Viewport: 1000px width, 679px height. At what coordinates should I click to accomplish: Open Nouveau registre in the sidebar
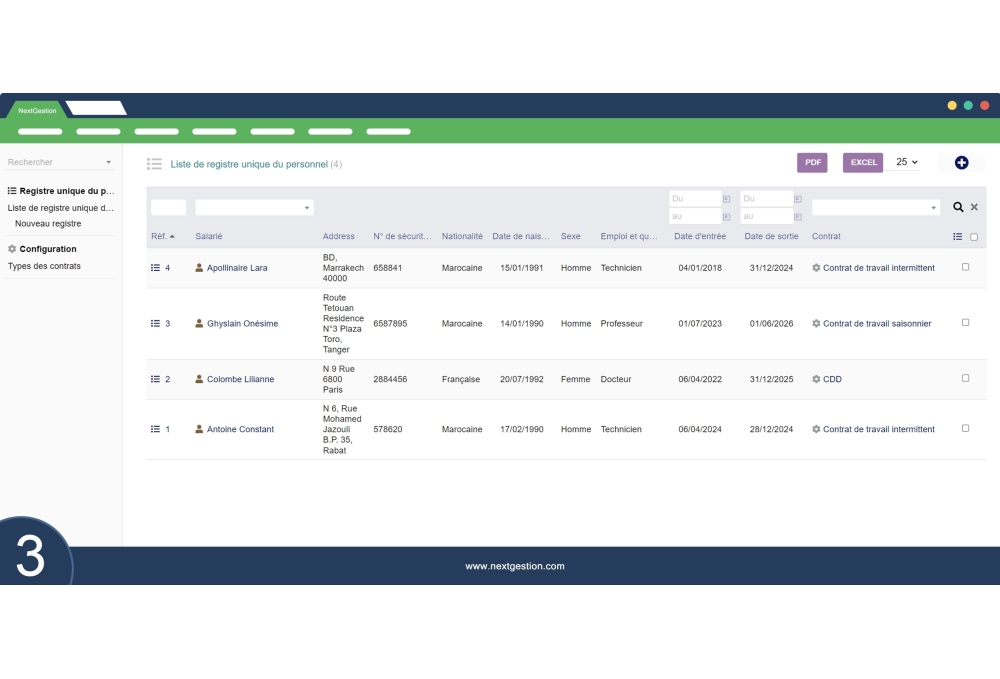pos(48,224)
